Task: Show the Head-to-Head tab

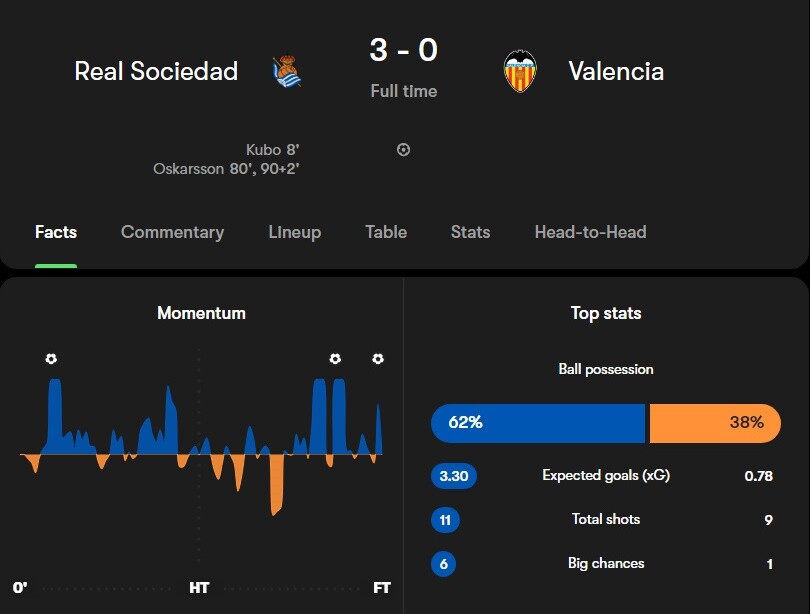Action: point(590,232)
